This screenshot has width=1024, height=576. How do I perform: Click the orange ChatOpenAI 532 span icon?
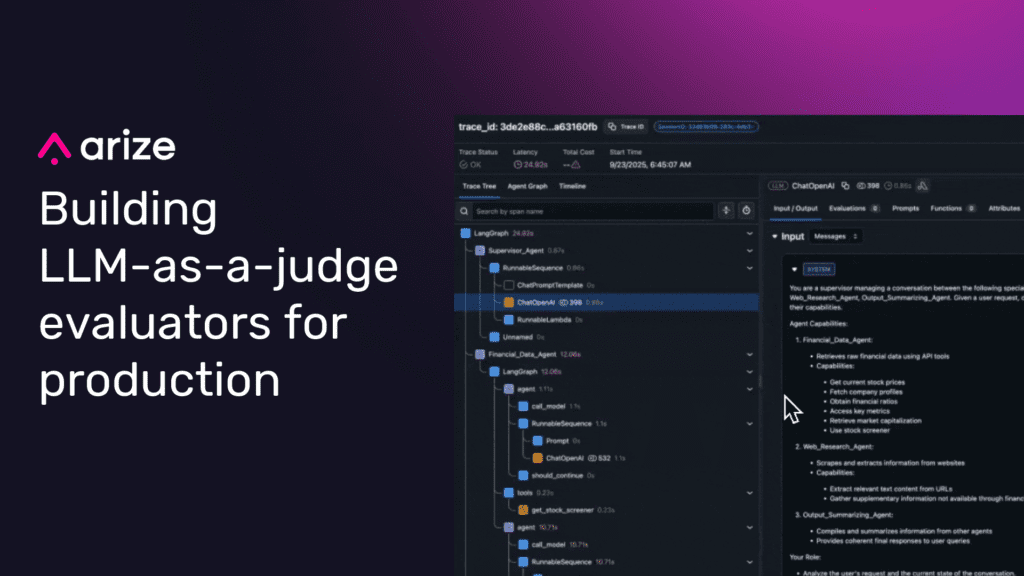tap(537, 458)
